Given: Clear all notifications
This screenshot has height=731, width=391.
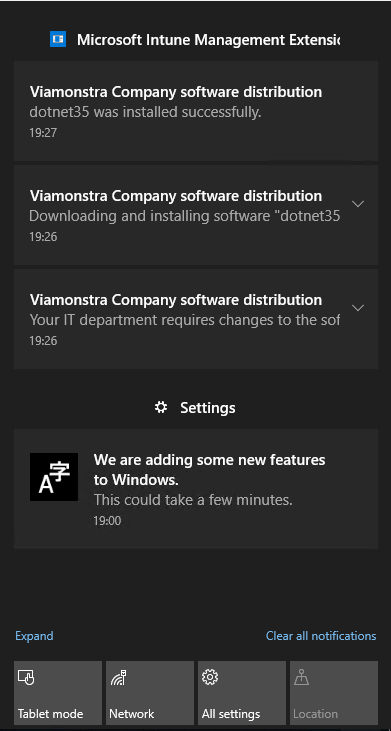Looking at the screenshot, I should pyautogui.click(x=321, y=636).
